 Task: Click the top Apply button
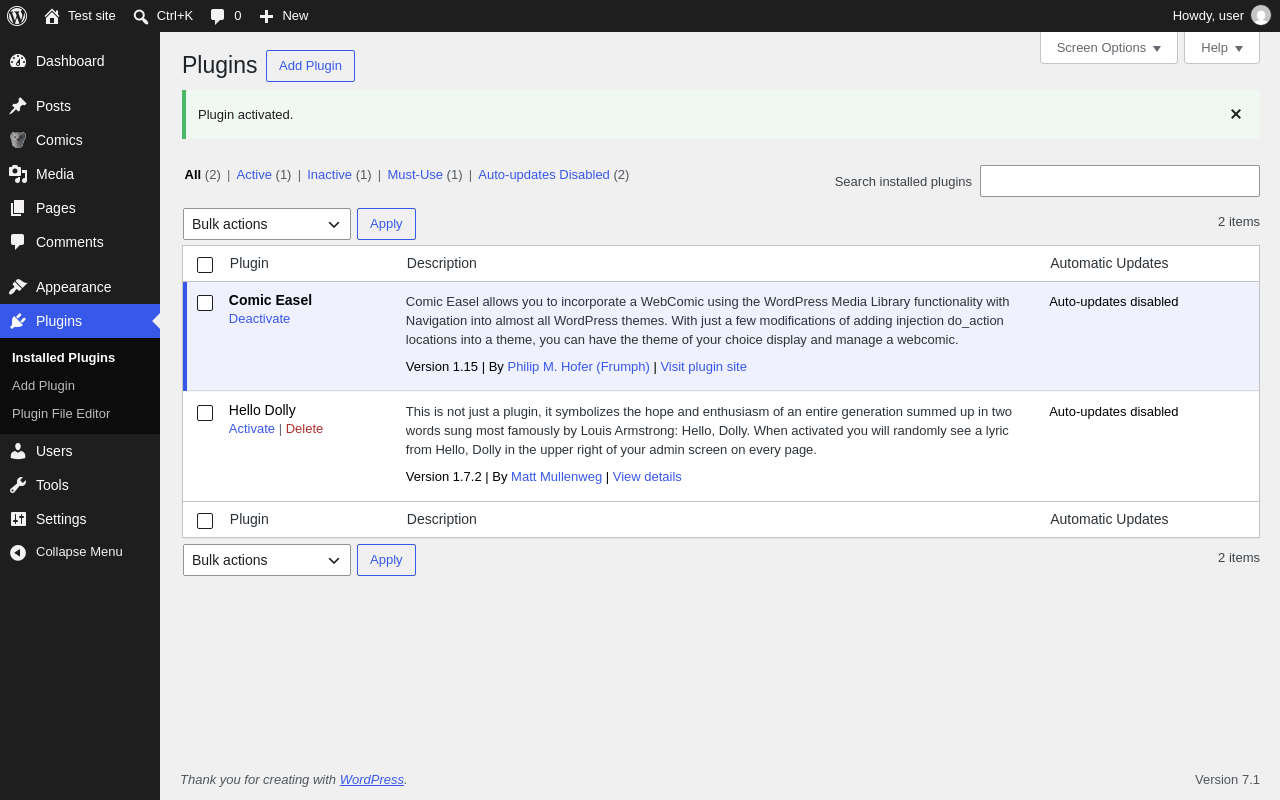pos(386,224)
